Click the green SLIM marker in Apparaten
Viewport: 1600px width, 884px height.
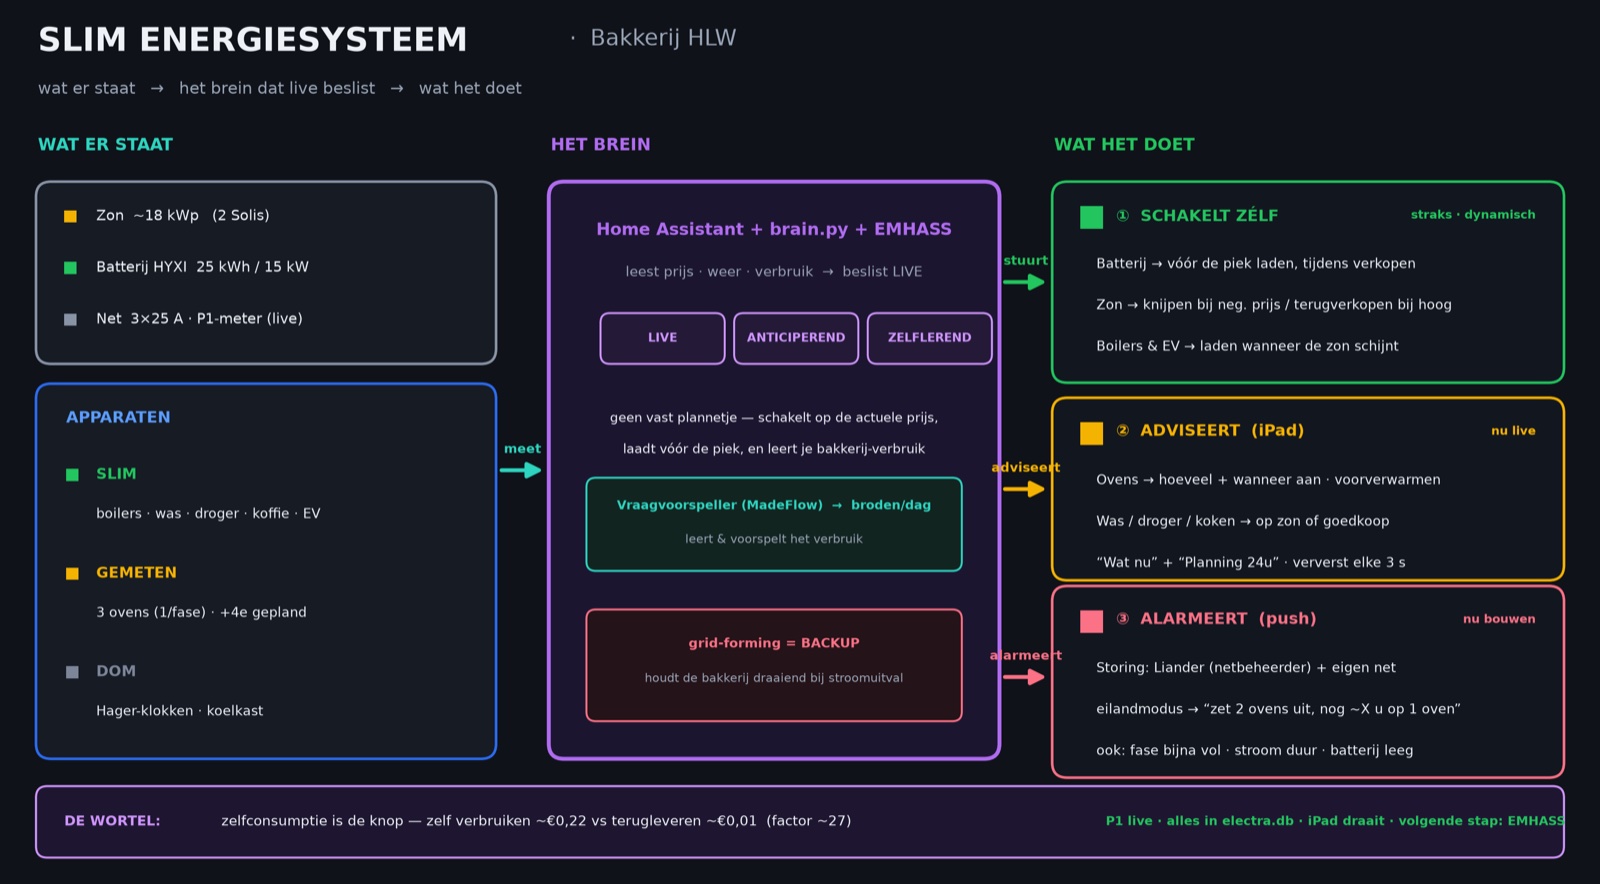point(72,474)
